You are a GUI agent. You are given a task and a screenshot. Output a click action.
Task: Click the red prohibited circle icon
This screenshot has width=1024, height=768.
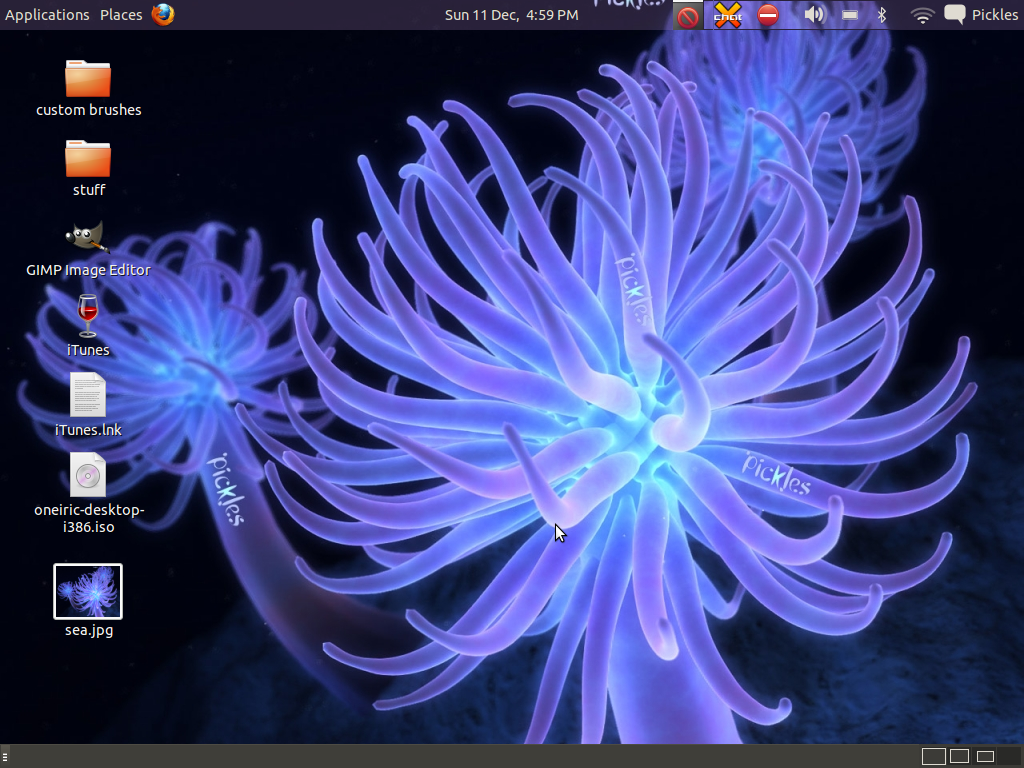[x=688, y=16]
